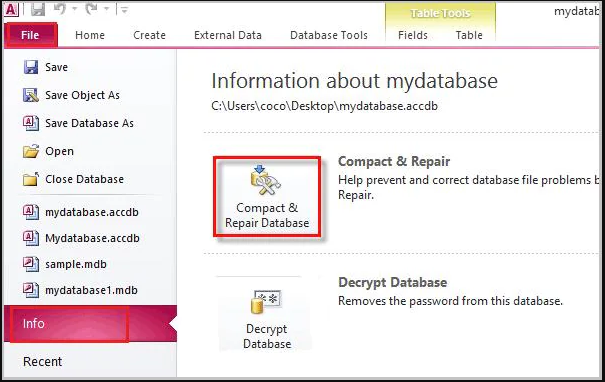Viewport: 605px width, 382px height.
Task: Click icon beside recent file mydatabase.accdb
Action: point(30,212)
